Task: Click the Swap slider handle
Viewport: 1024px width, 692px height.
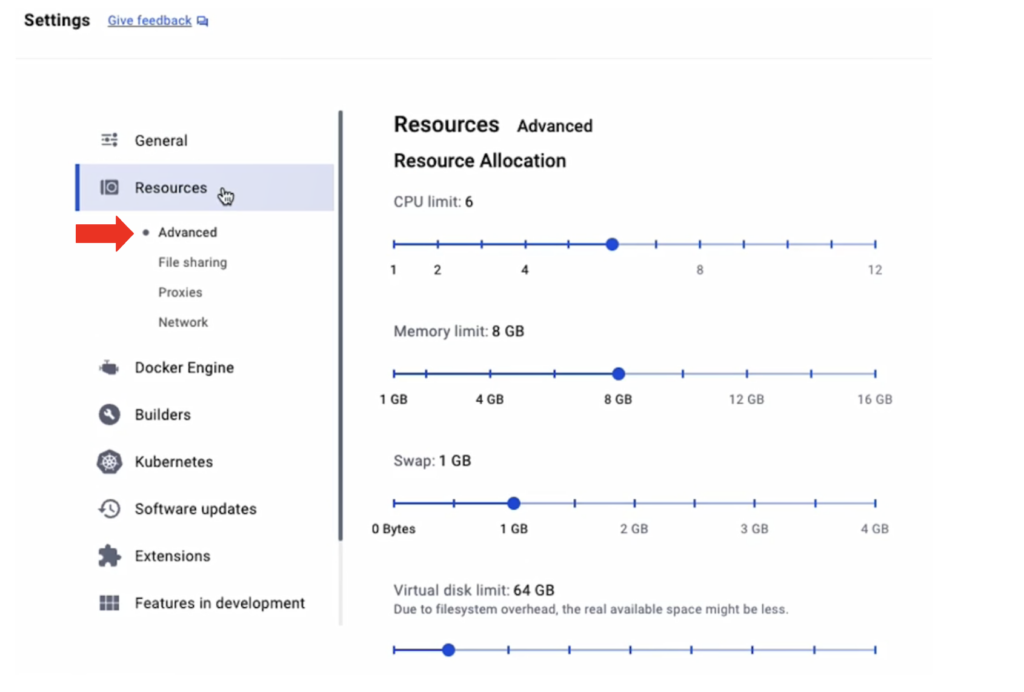Action: point(513,503)
